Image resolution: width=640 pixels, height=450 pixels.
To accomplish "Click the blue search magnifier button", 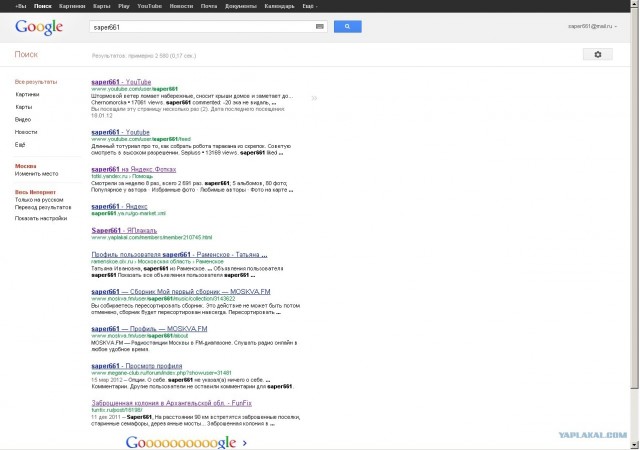I will (x=347, y=27).
